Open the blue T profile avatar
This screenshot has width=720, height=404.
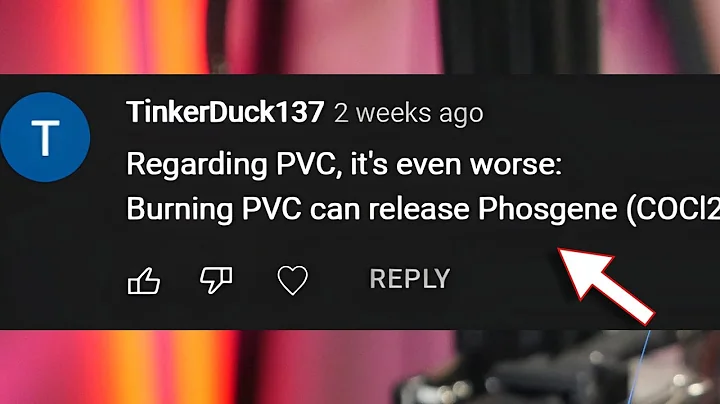pos(45,137)
